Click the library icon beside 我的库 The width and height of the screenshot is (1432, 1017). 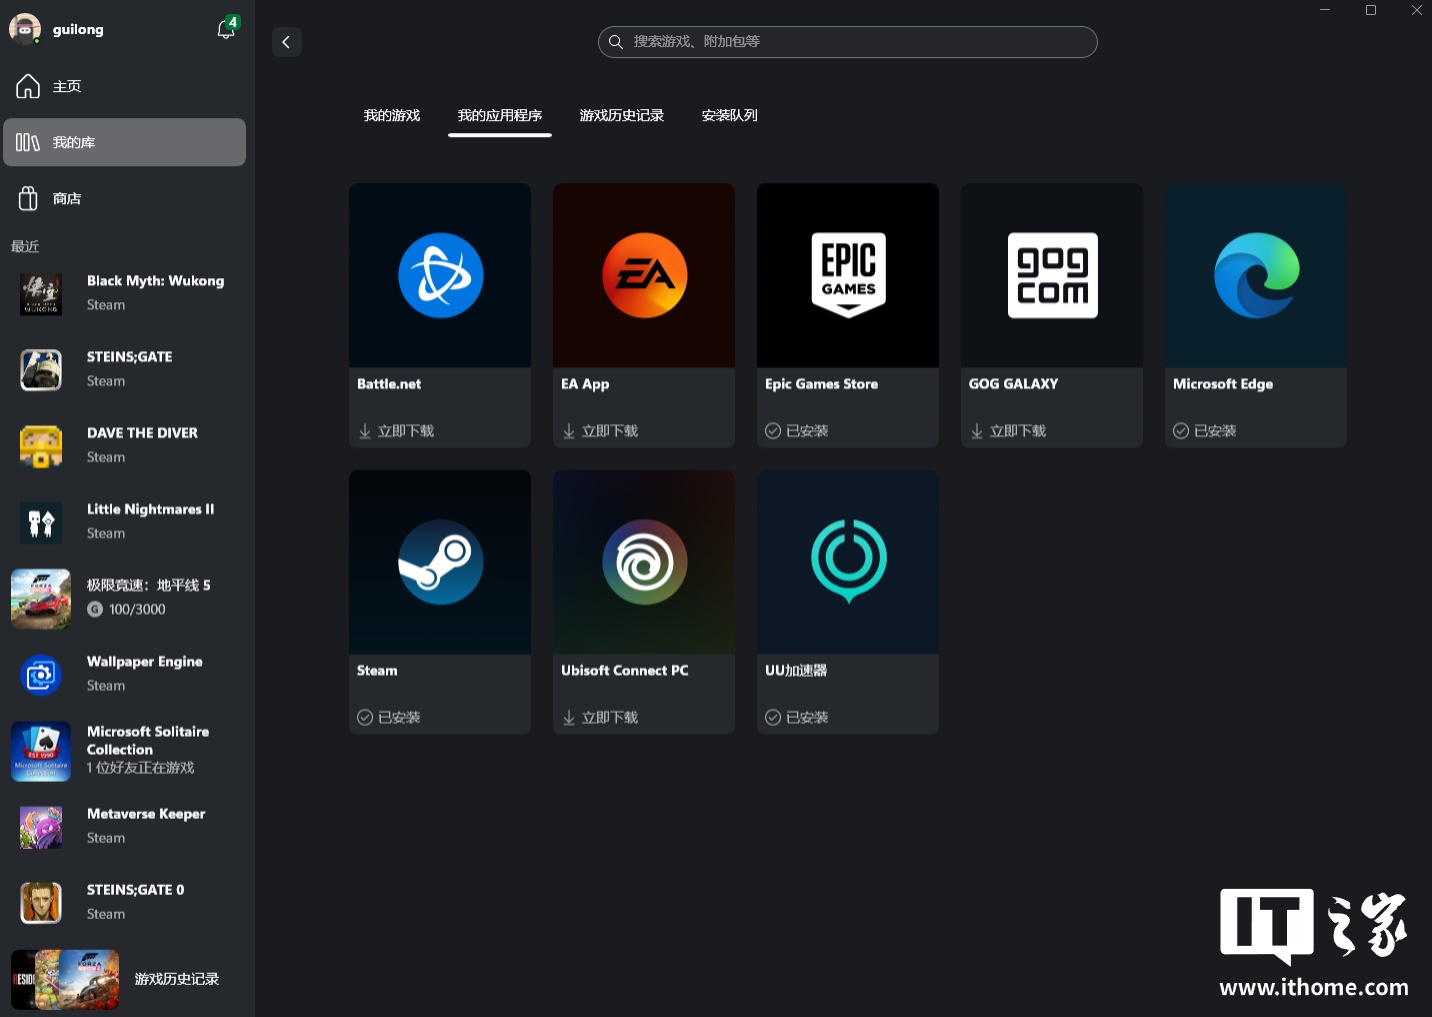pyautogui.click(x=28, y=142)
